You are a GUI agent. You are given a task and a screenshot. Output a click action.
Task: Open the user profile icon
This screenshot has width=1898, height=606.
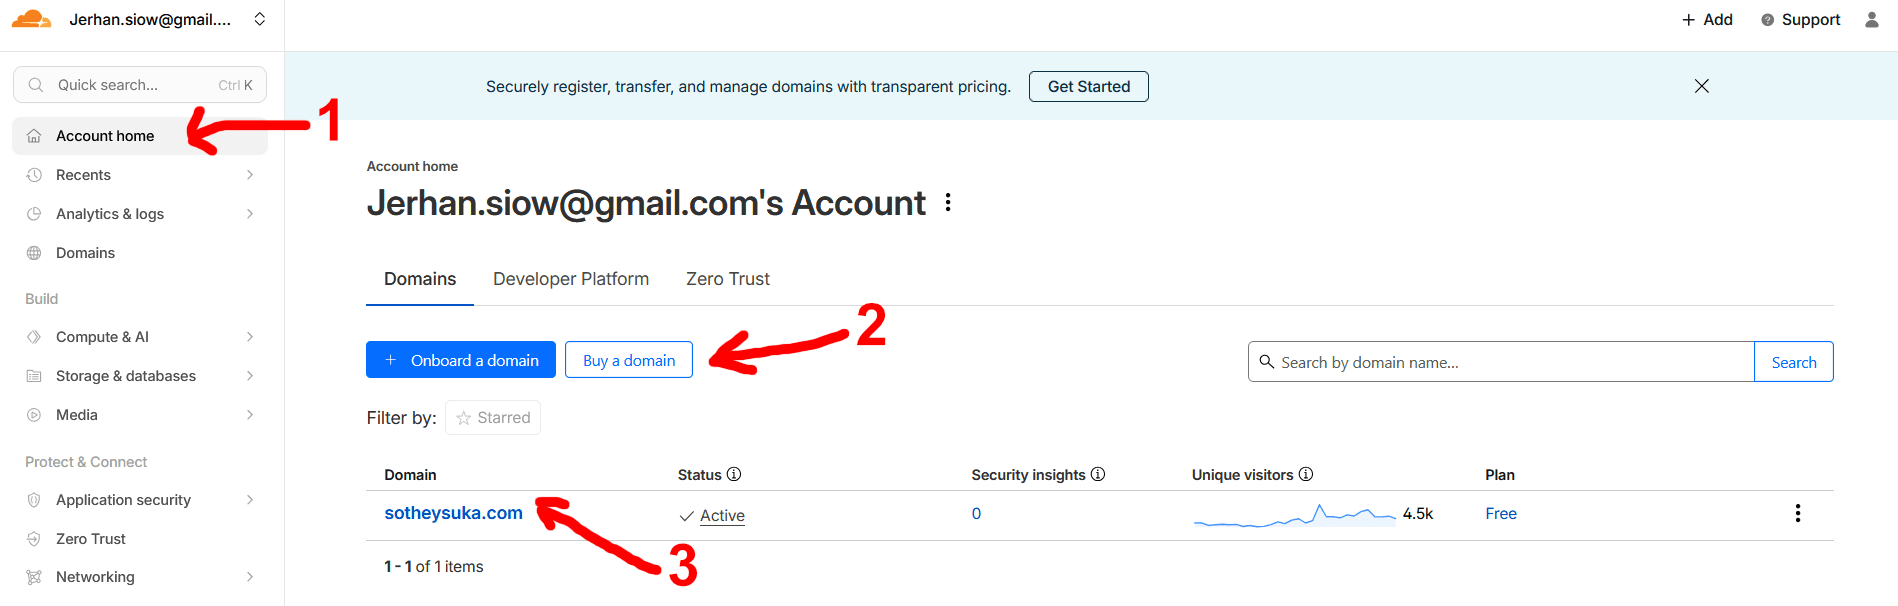pyautogui.click(x=1871, y=20)
